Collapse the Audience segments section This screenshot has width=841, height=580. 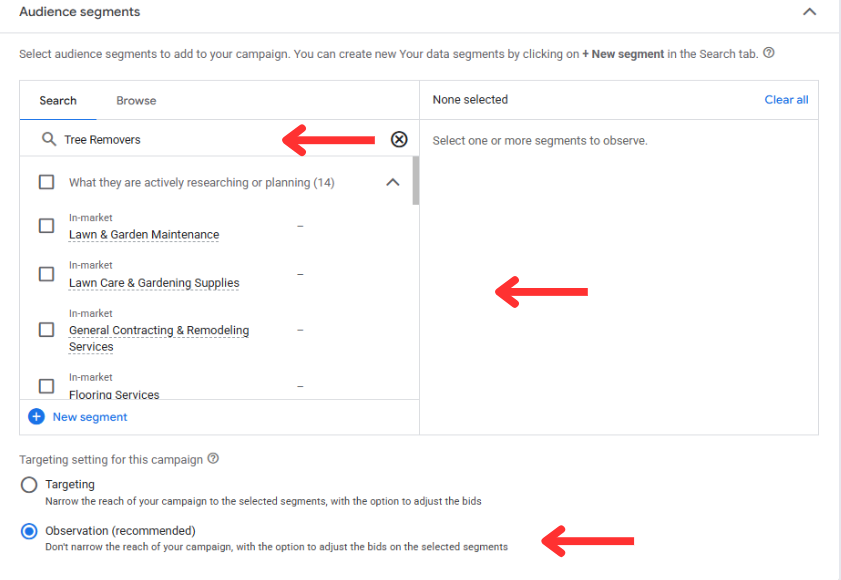click(x=809, y=12)
